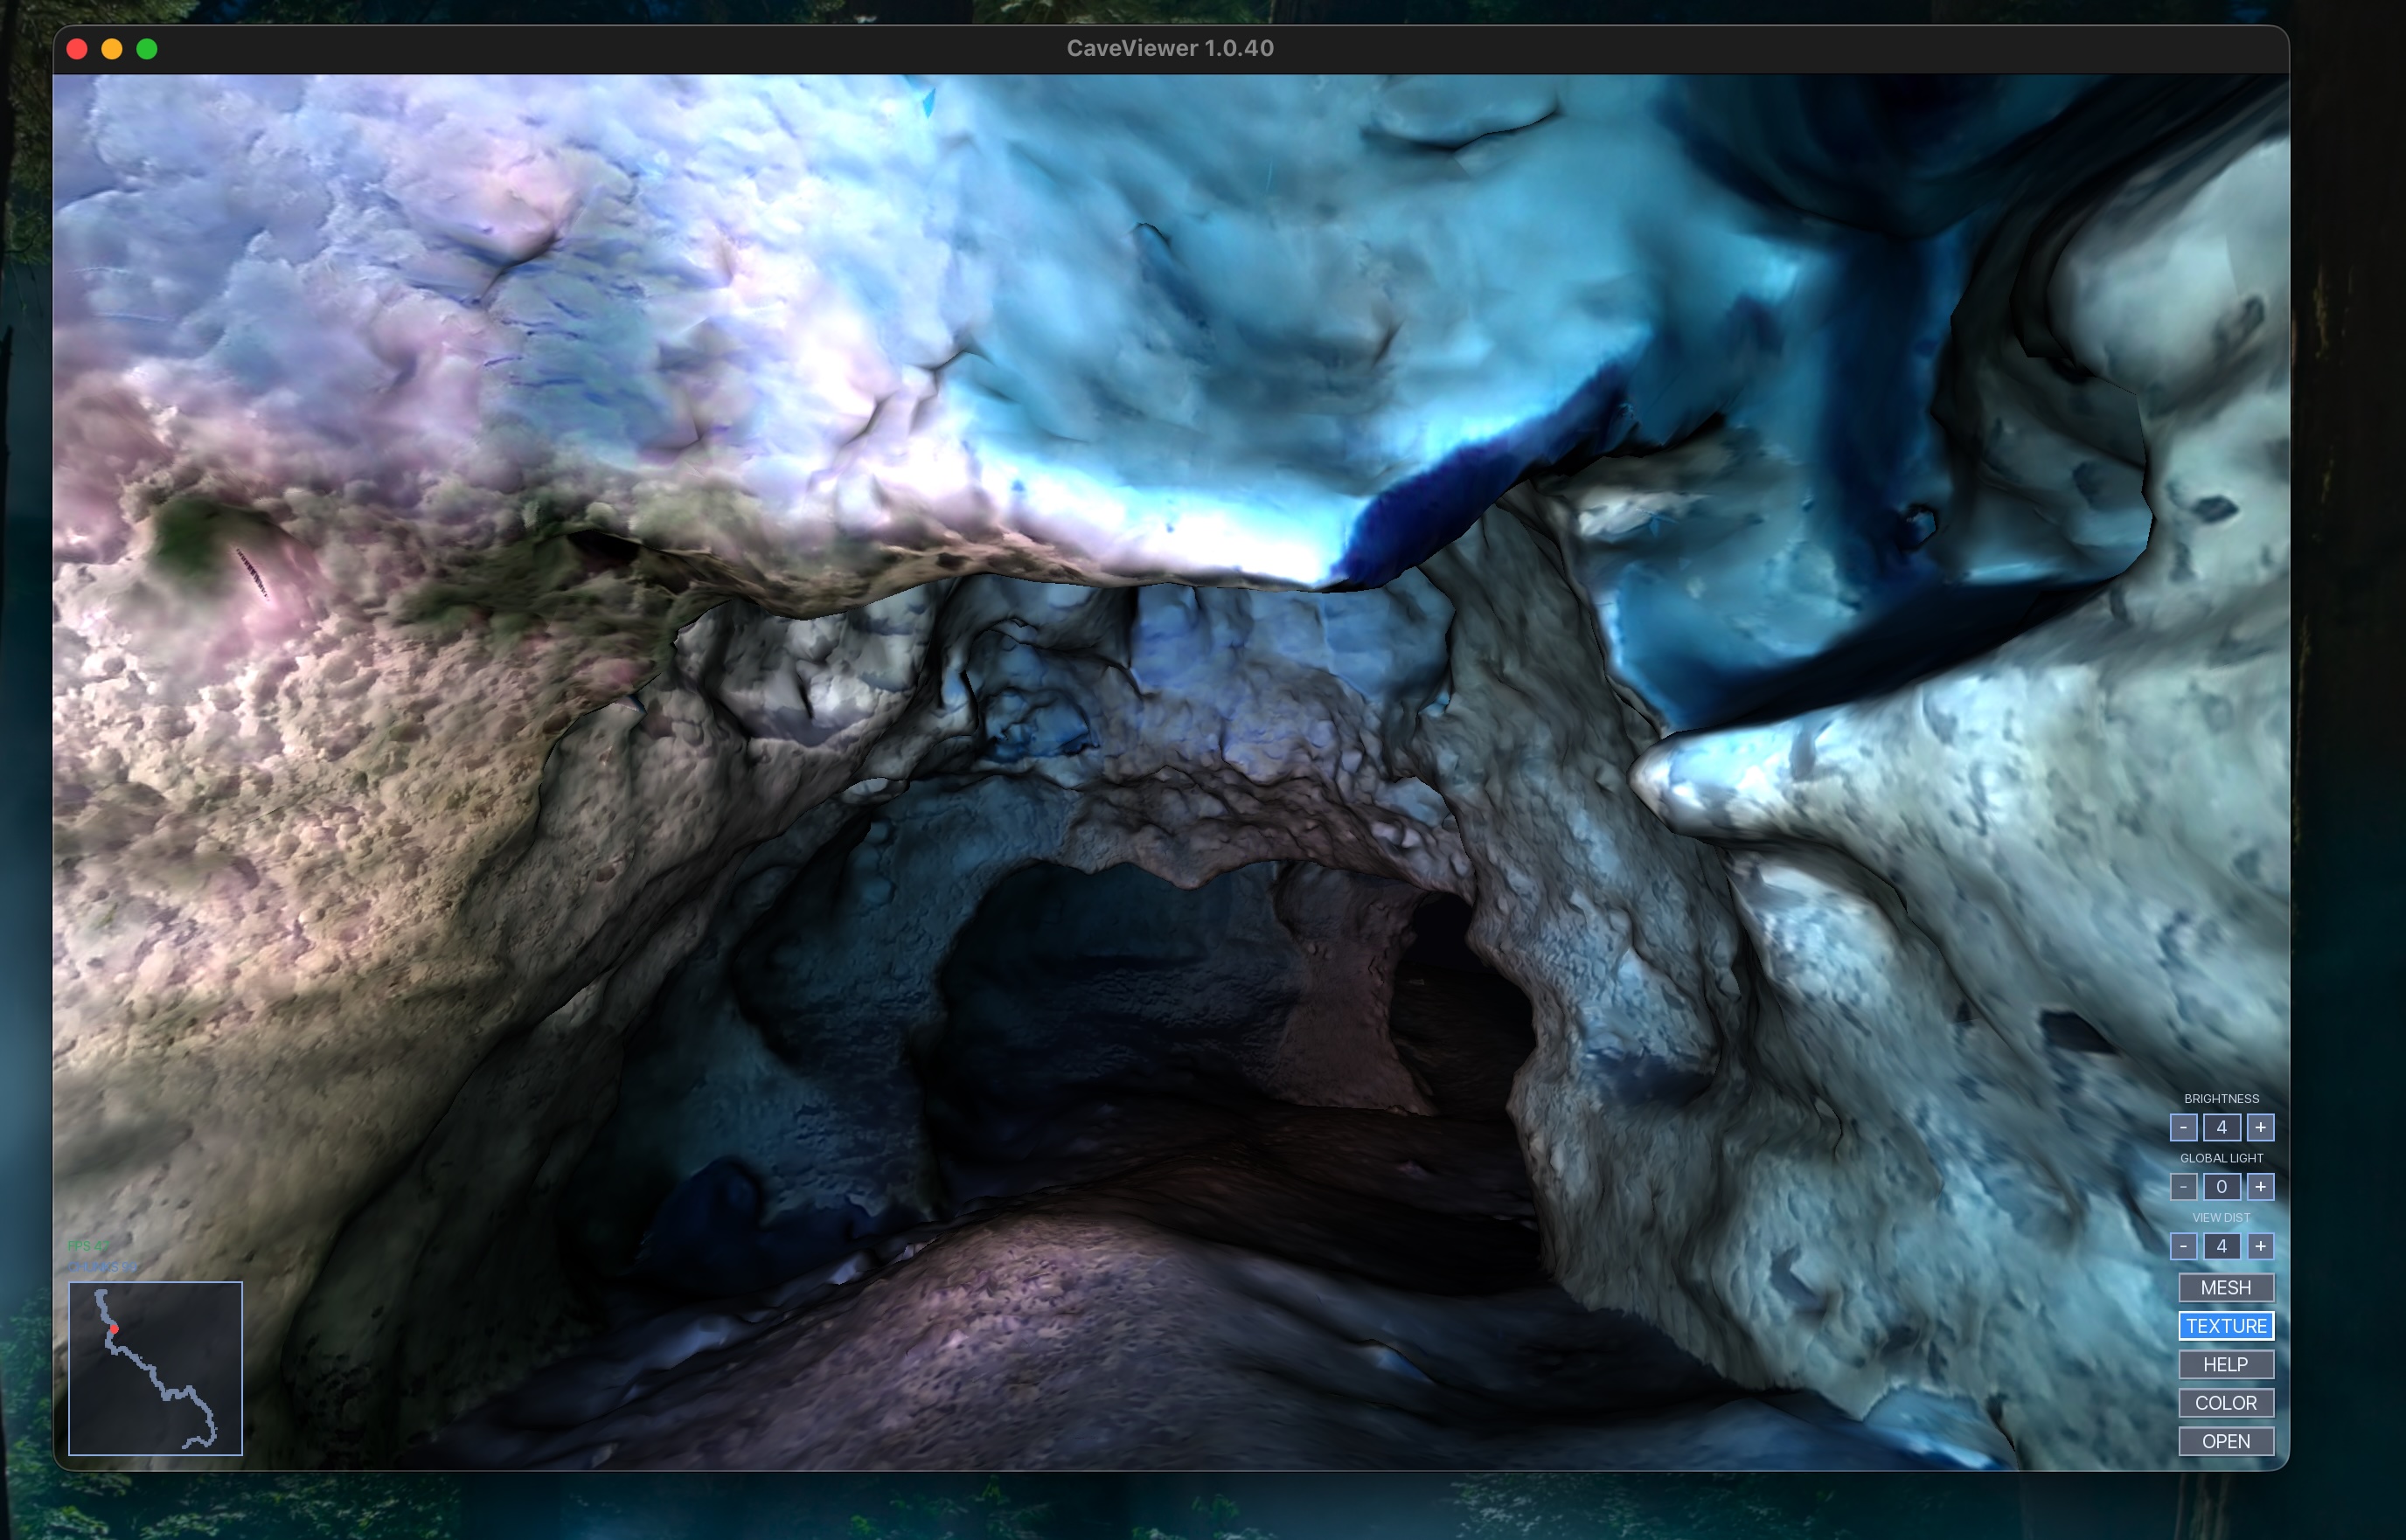2406x1540 pixels.
Task: Click the brightness value field showing 4
Action: (x=2222, y=1127)
